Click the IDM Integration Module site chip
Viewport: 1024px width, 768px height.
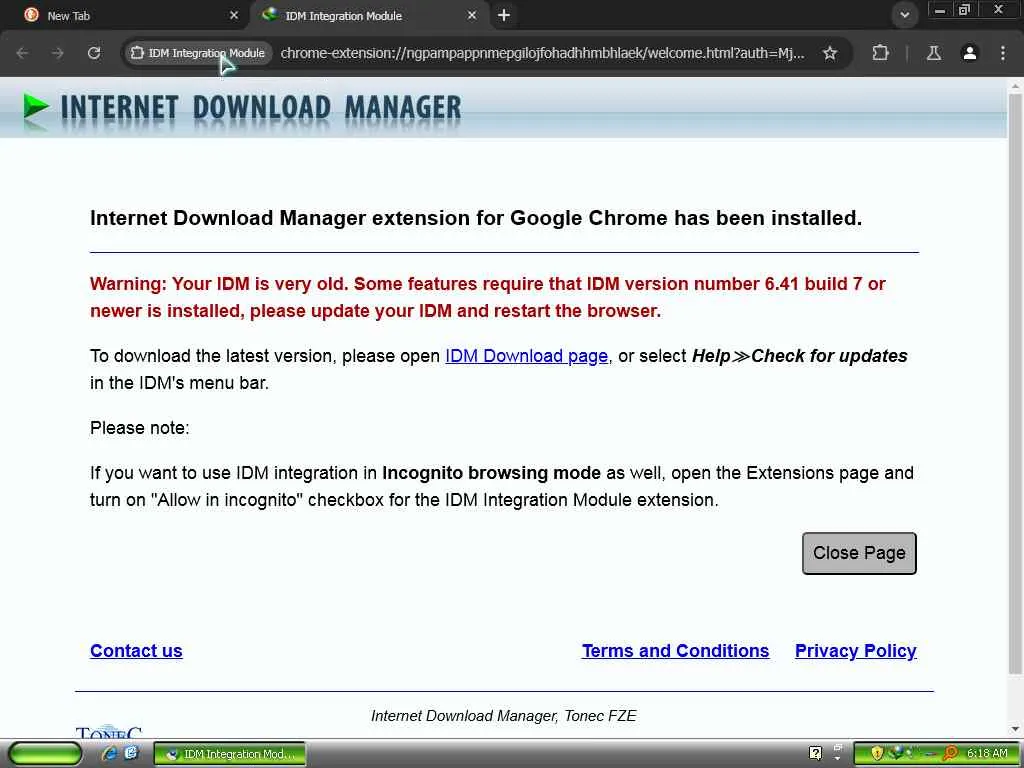[199, 53]
